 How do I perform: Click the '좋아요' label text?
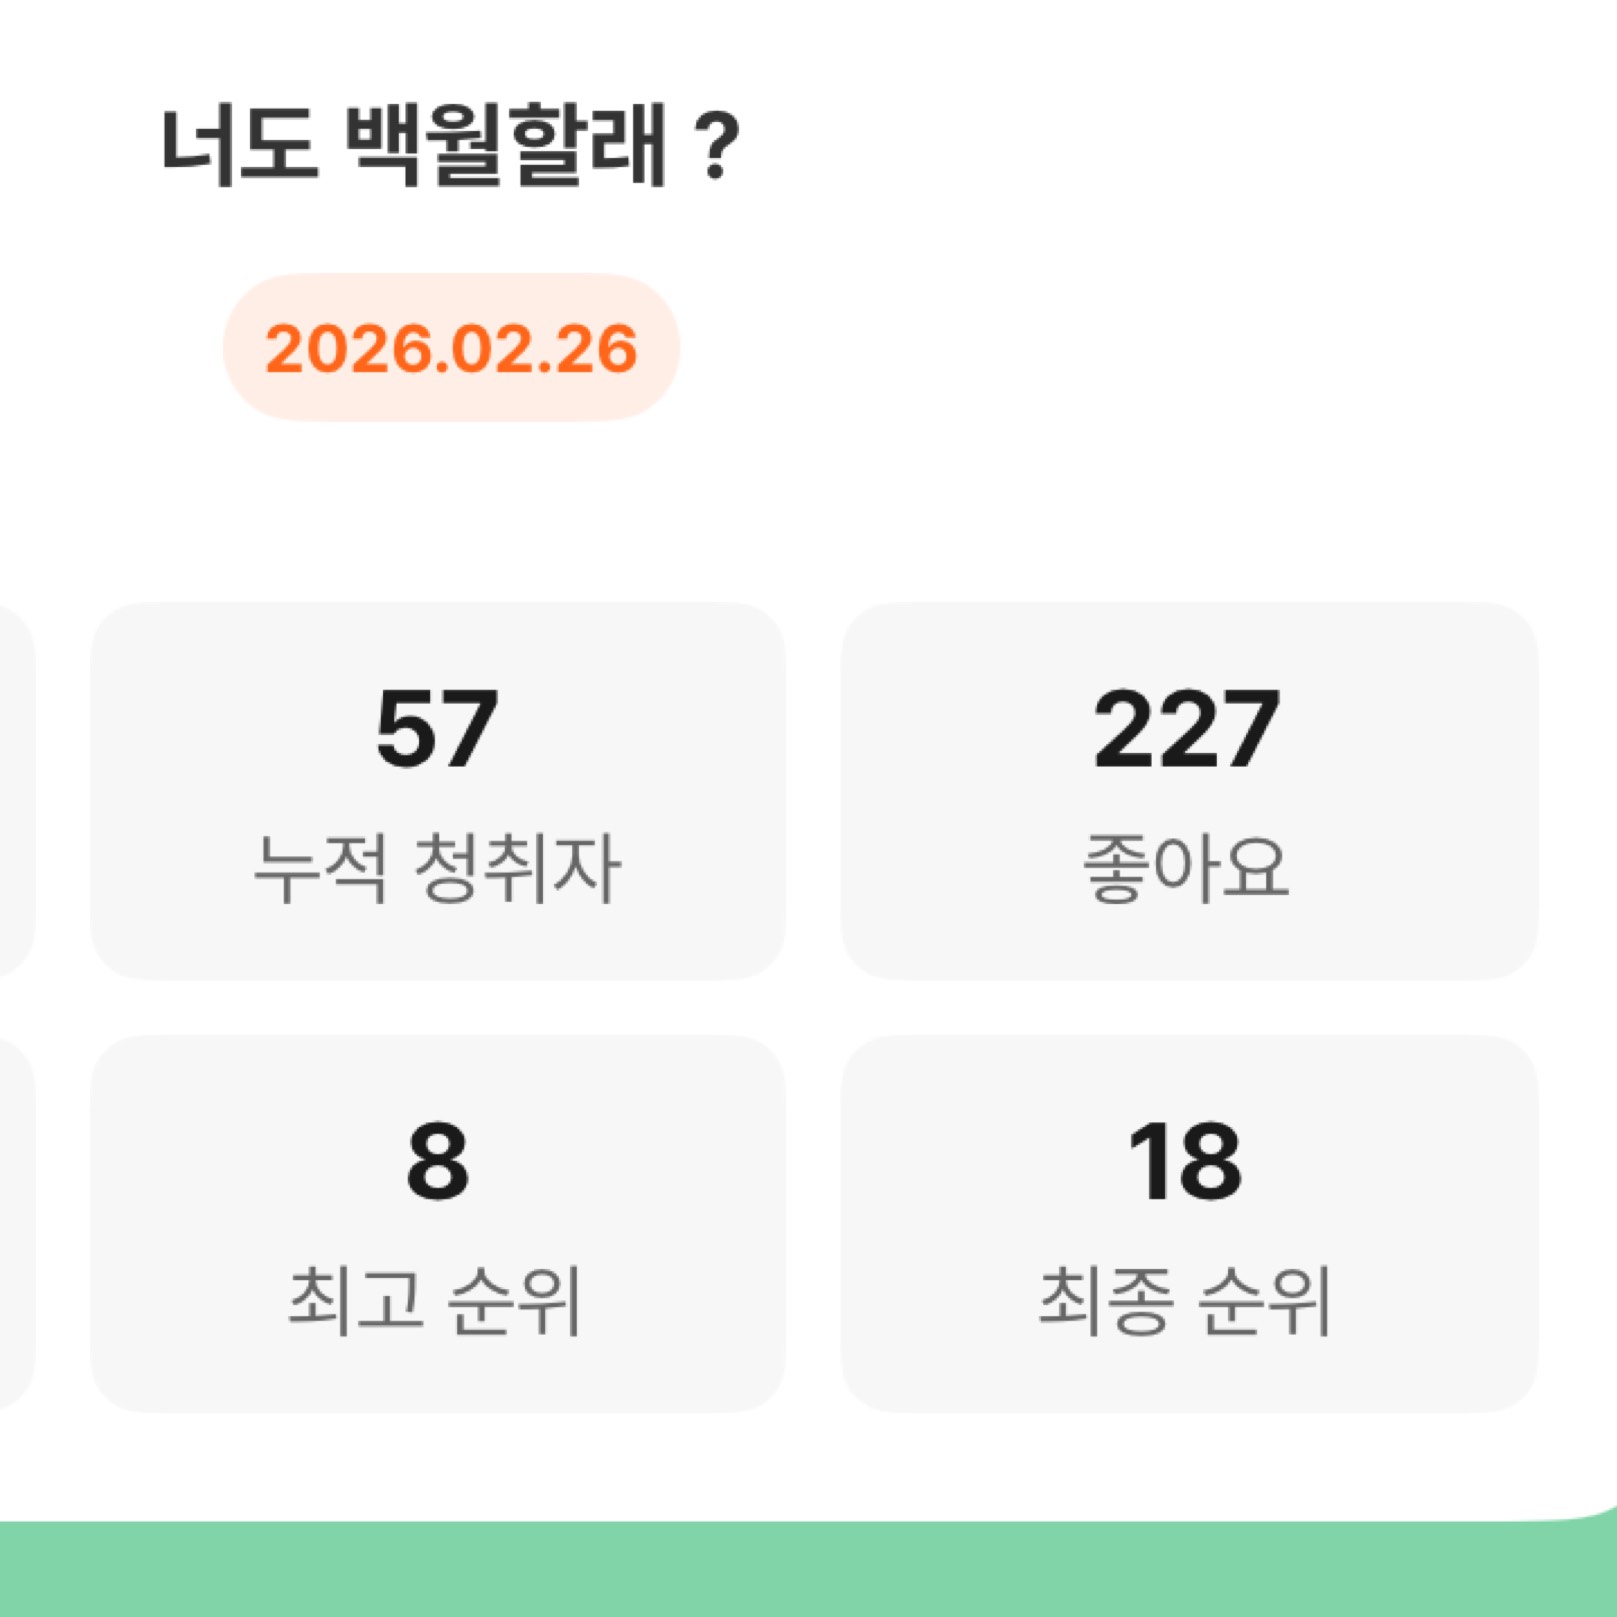1186,868
